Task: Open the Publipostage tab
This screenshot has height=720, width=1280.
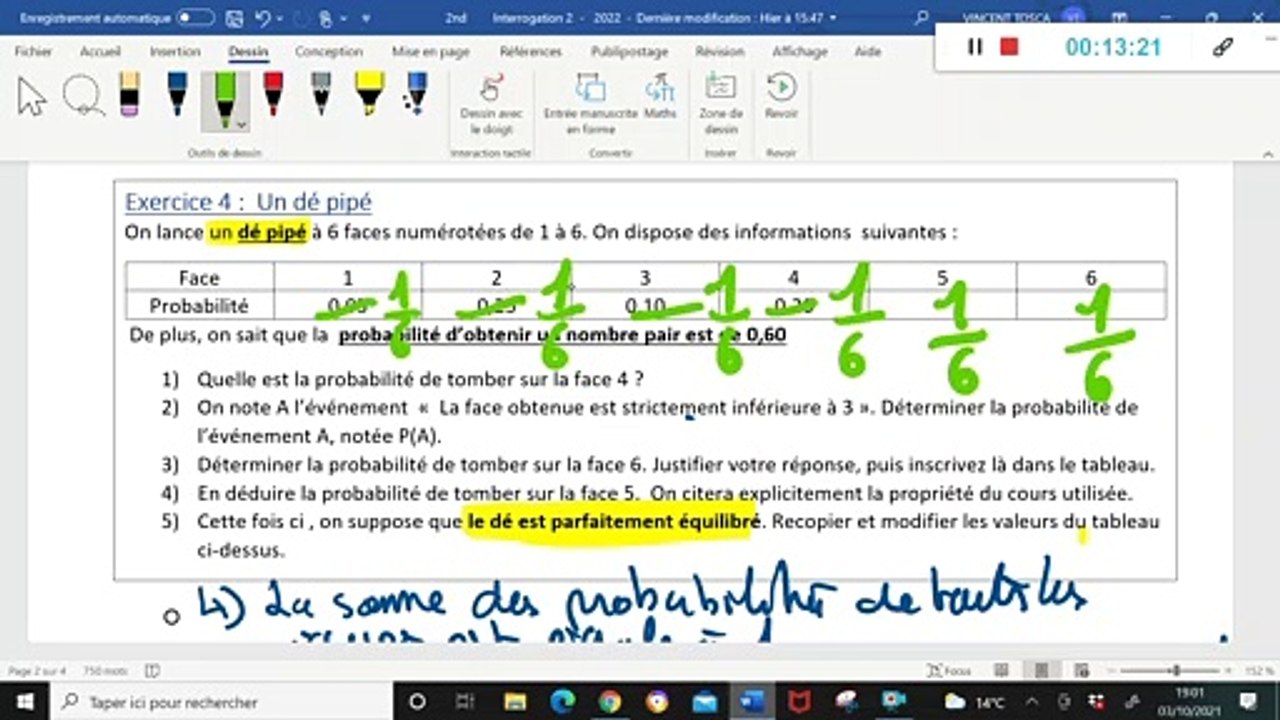Action: [628, 51]
